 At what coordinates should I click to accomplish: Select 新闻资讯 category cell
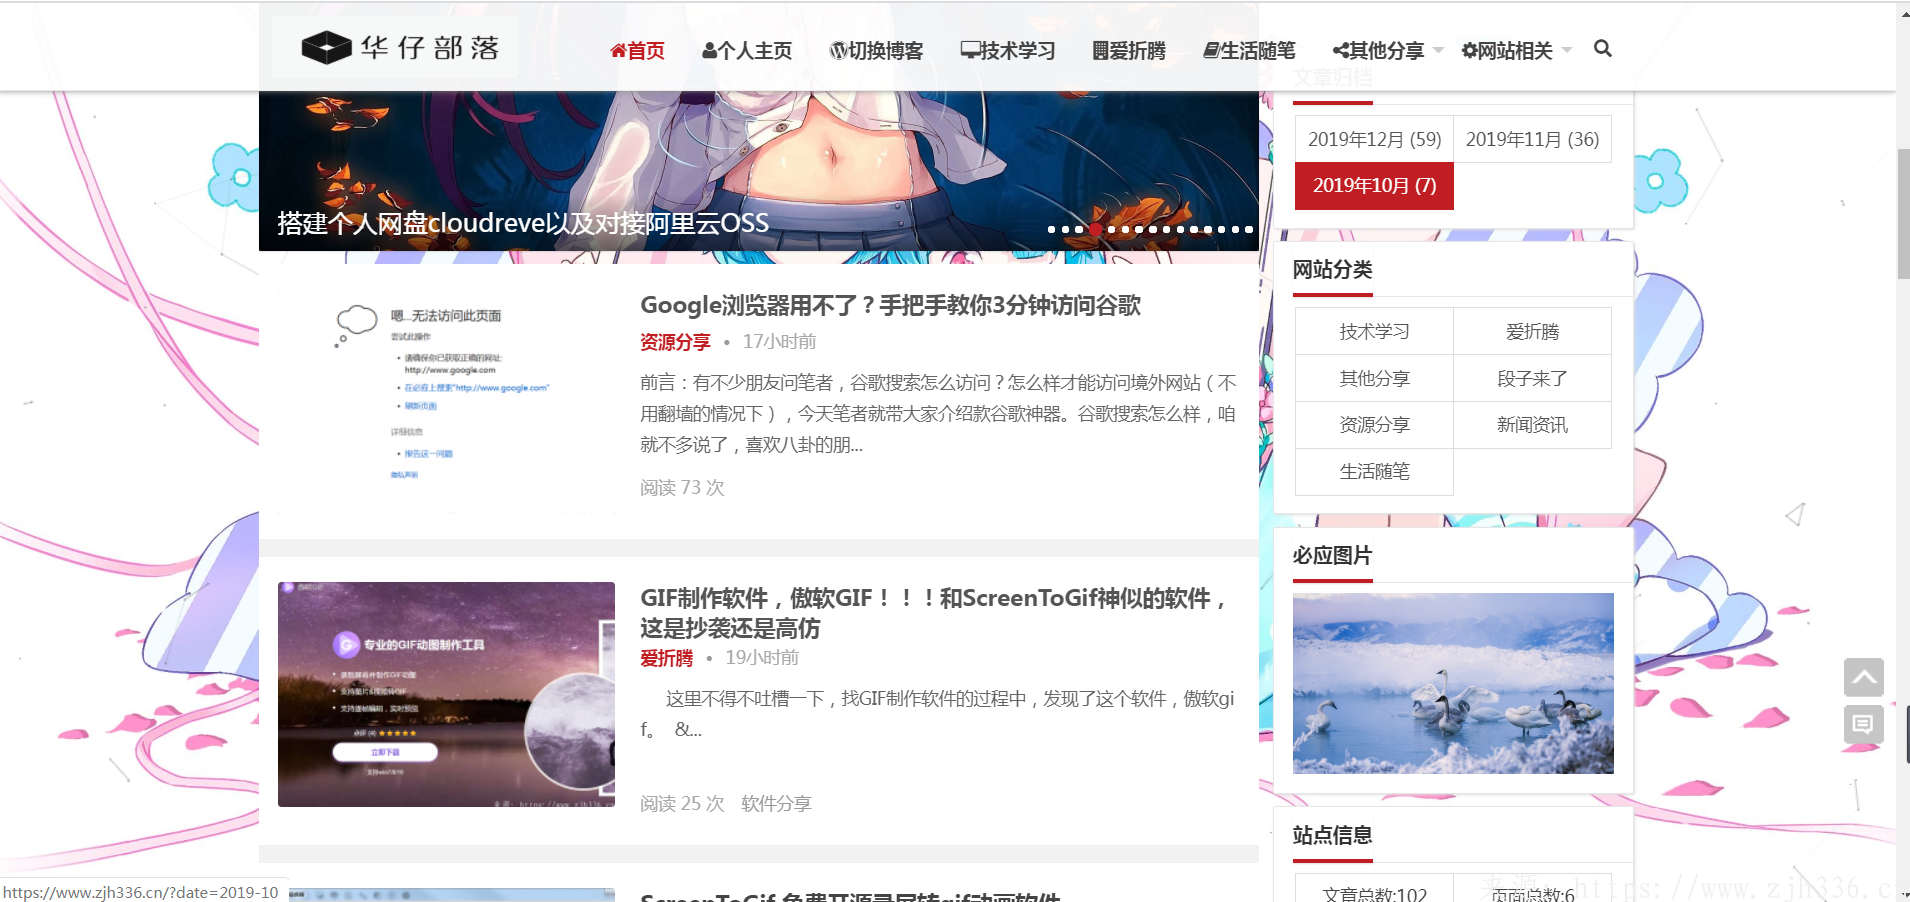tap(1532, 425)
